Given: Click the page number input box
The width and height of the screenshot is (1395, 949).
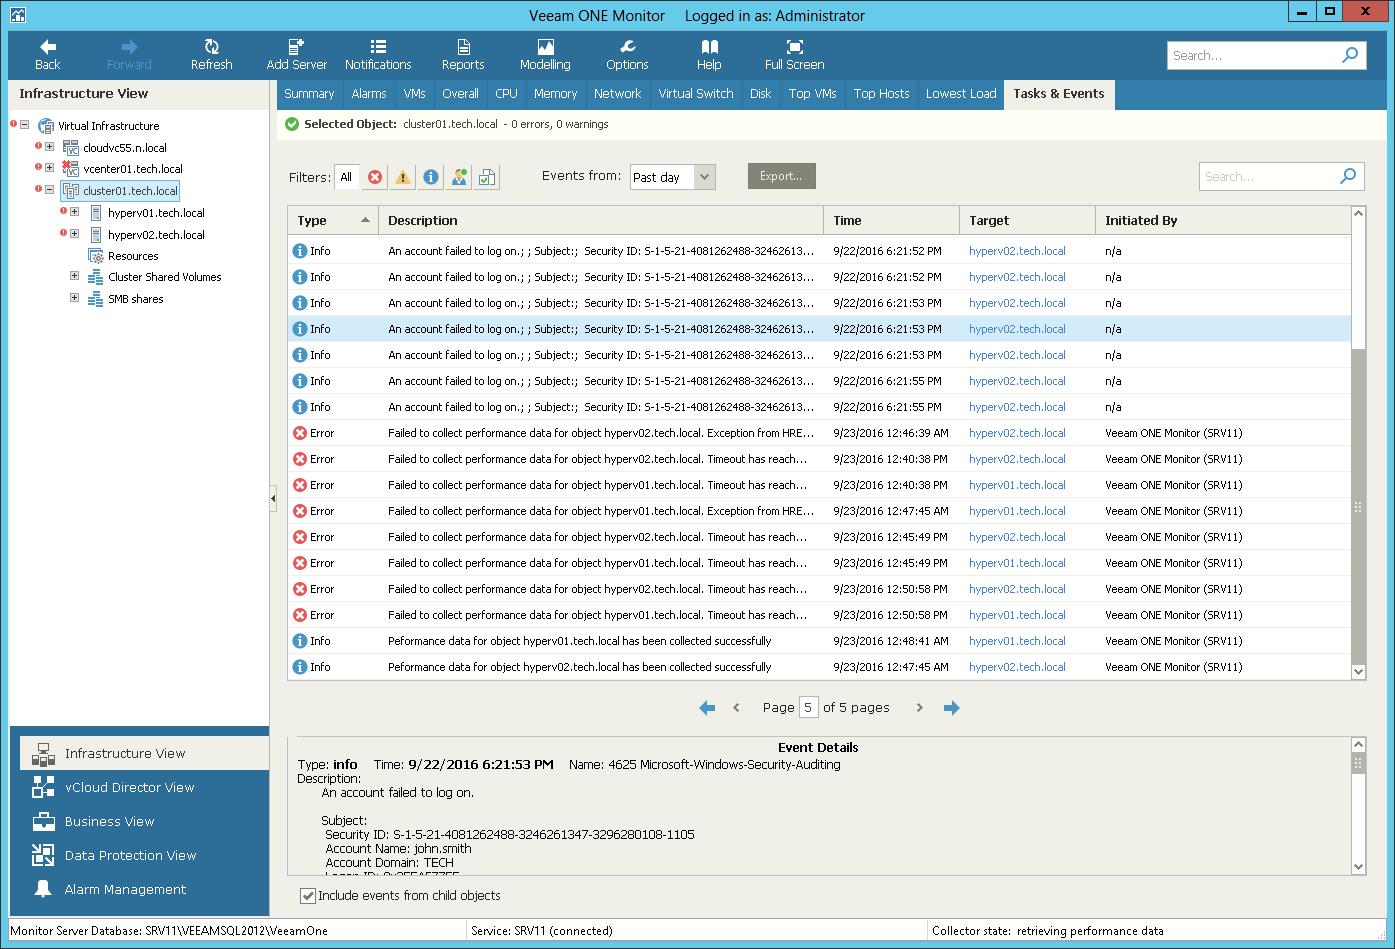Looking at the screenshot, I should [x=808, y=708].
